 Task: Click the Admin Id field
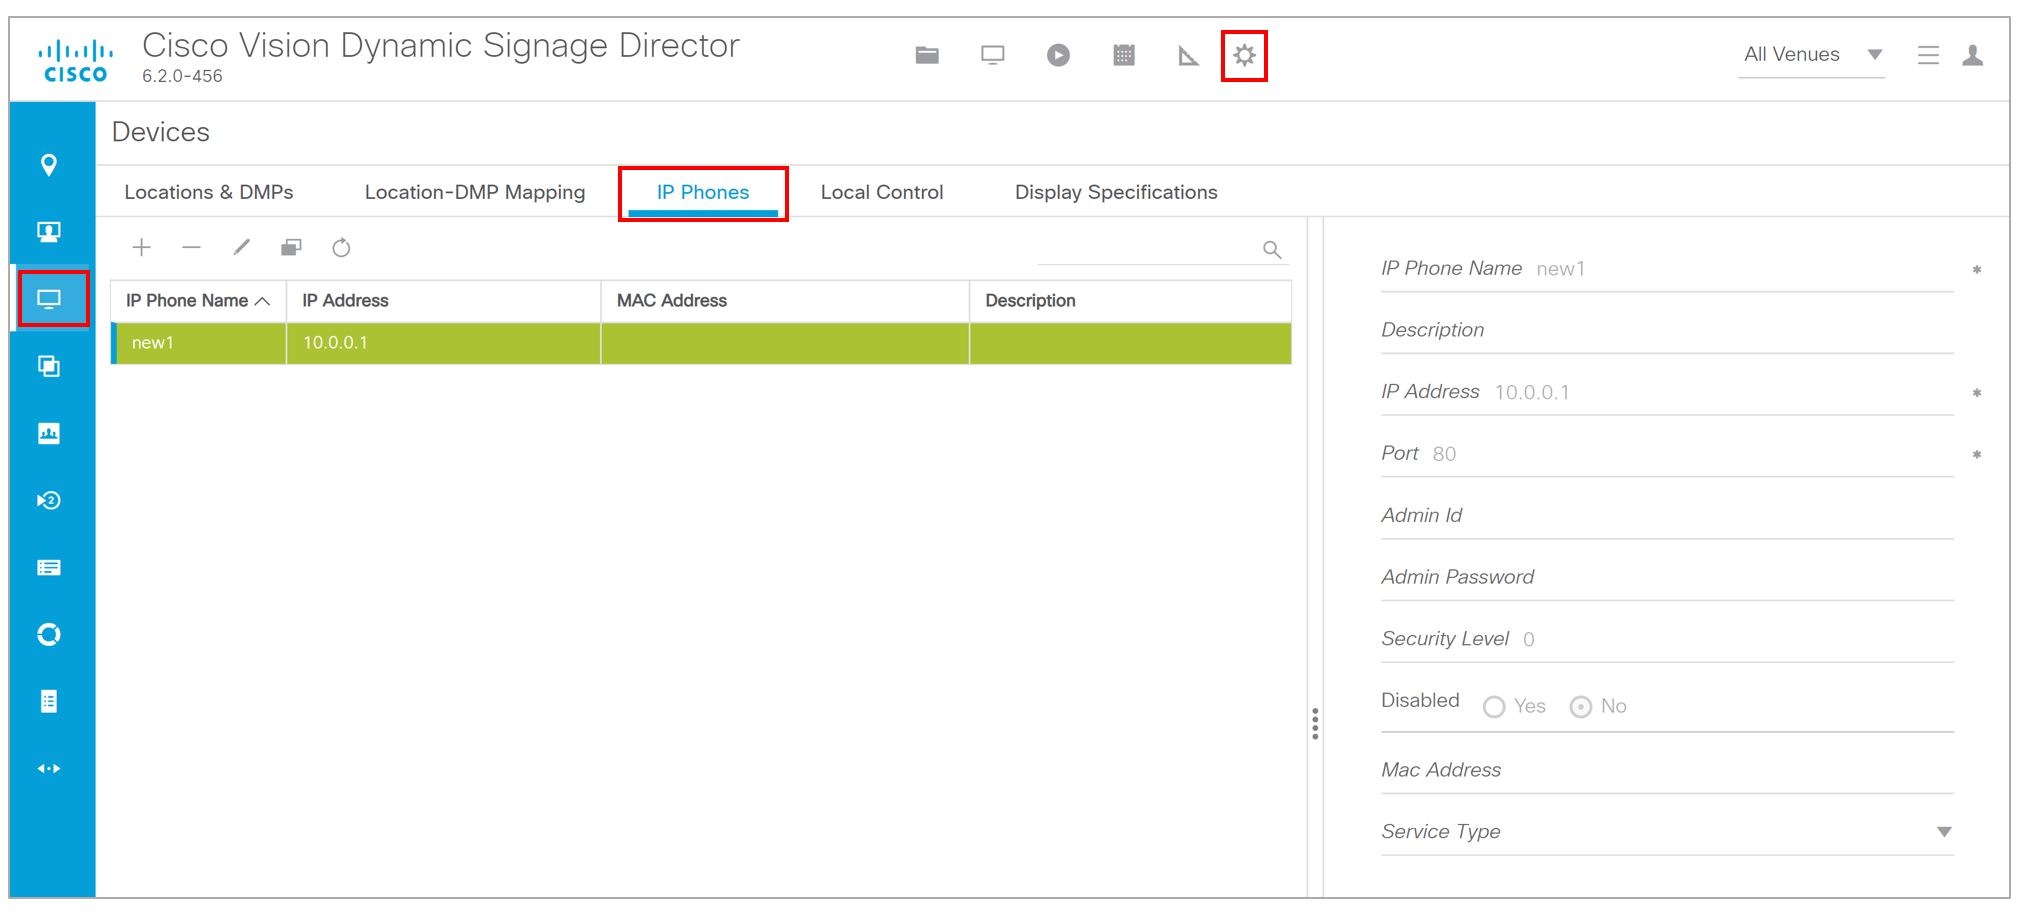point(1667,516)
